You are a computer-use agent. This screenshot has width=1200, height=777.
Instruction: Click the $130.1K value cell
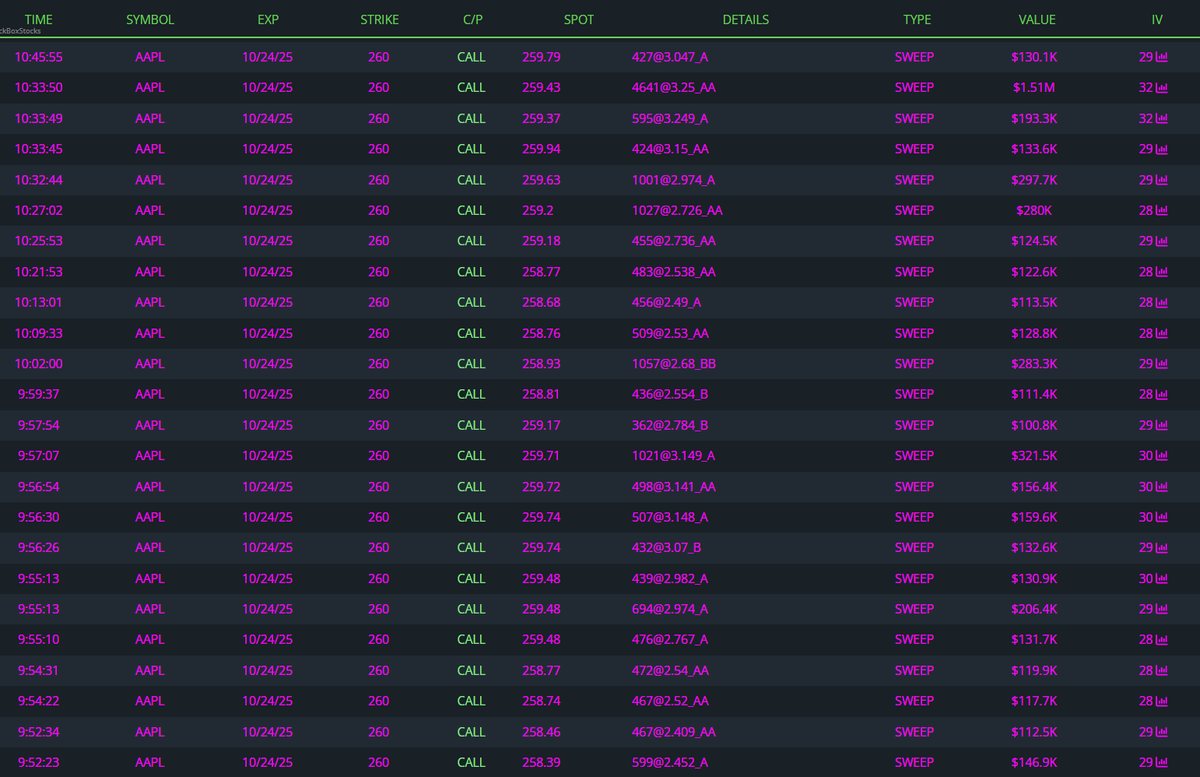1034,57
